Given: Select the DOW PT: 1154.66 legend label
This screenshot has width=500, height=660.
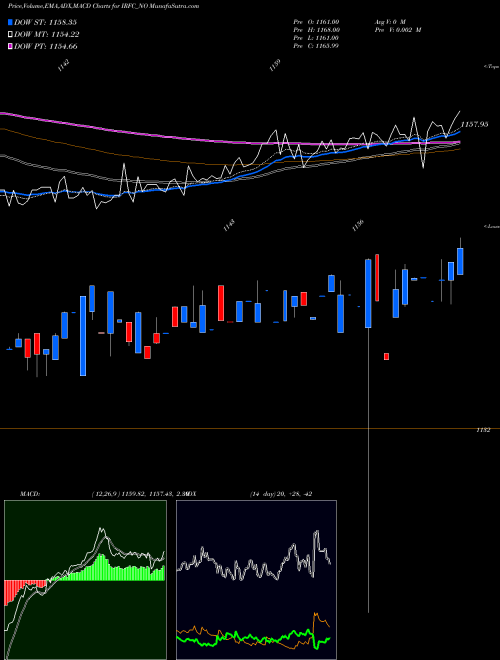Looking at the screenshot, I should [x=46, y=46].
